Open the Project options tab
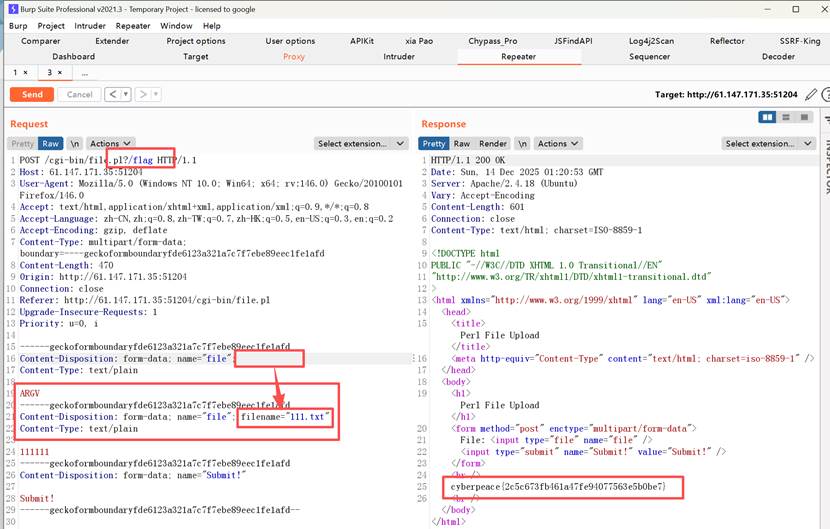Image resolution: width=830 pixels, height=529 pixels. 196,41
